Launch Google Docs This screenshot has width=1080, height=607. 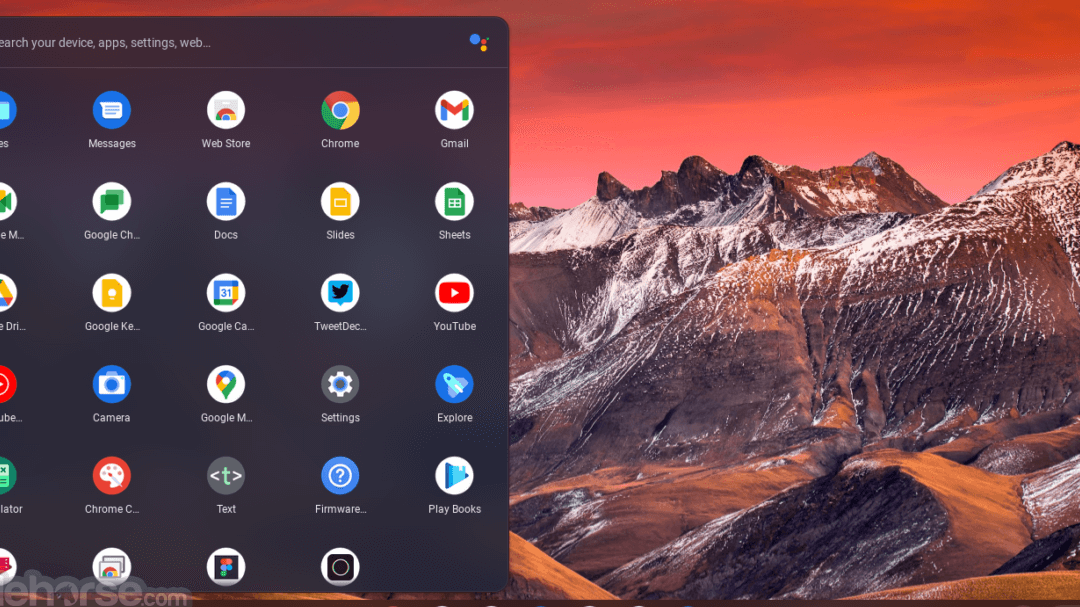coord(226,202)
